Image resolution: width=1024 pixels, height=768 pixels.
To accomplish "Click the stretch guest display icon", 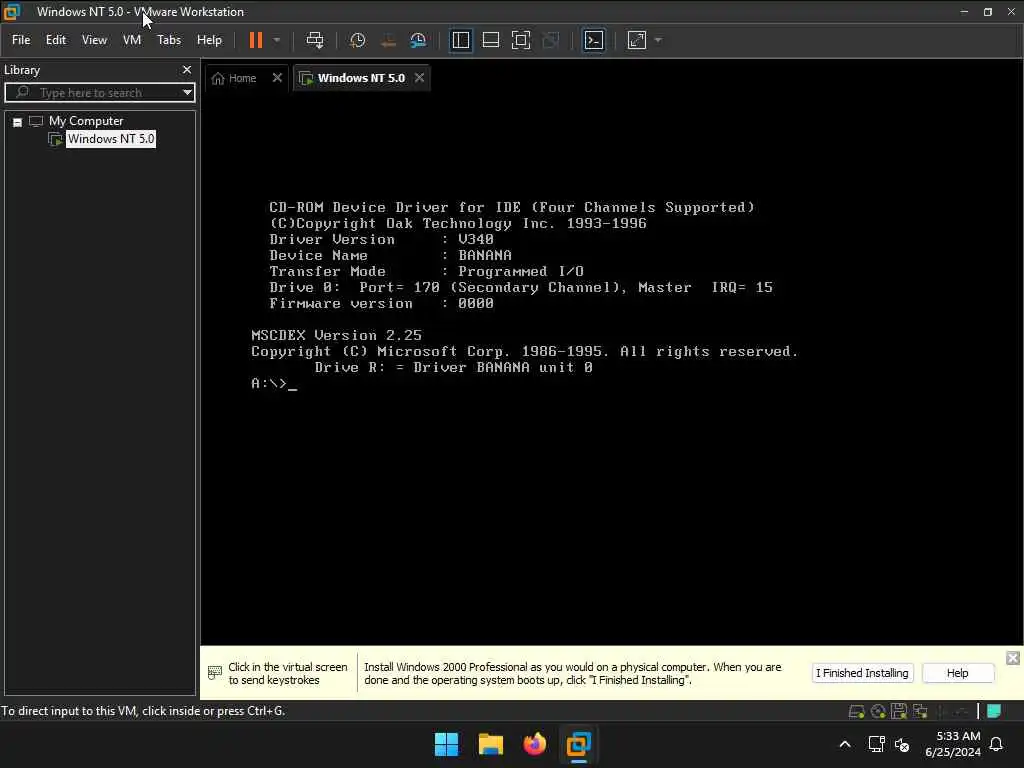I will 637,40.
